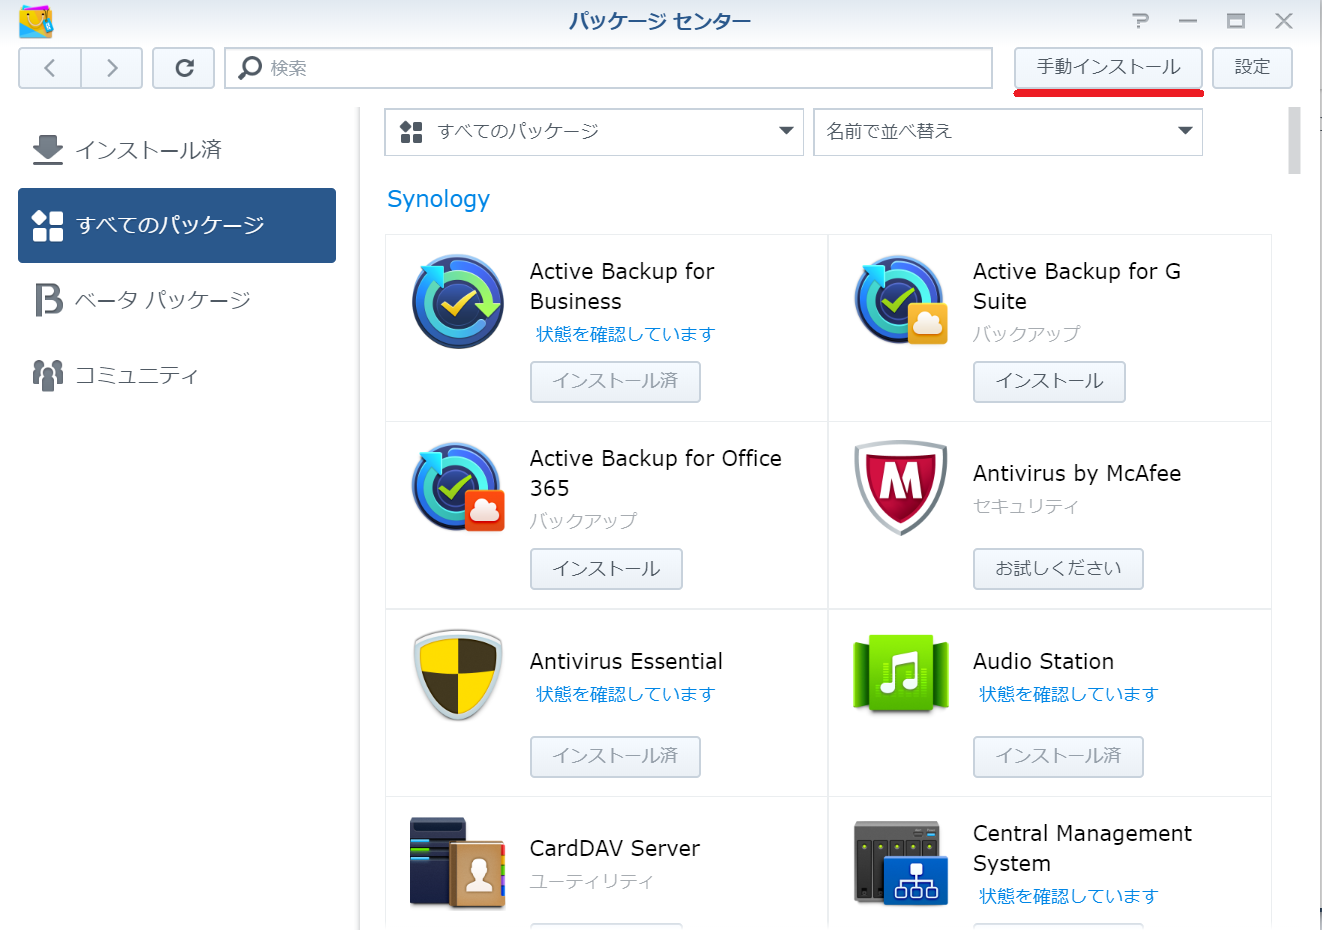Click インストール済 under Audio Station

(1058, 756)
